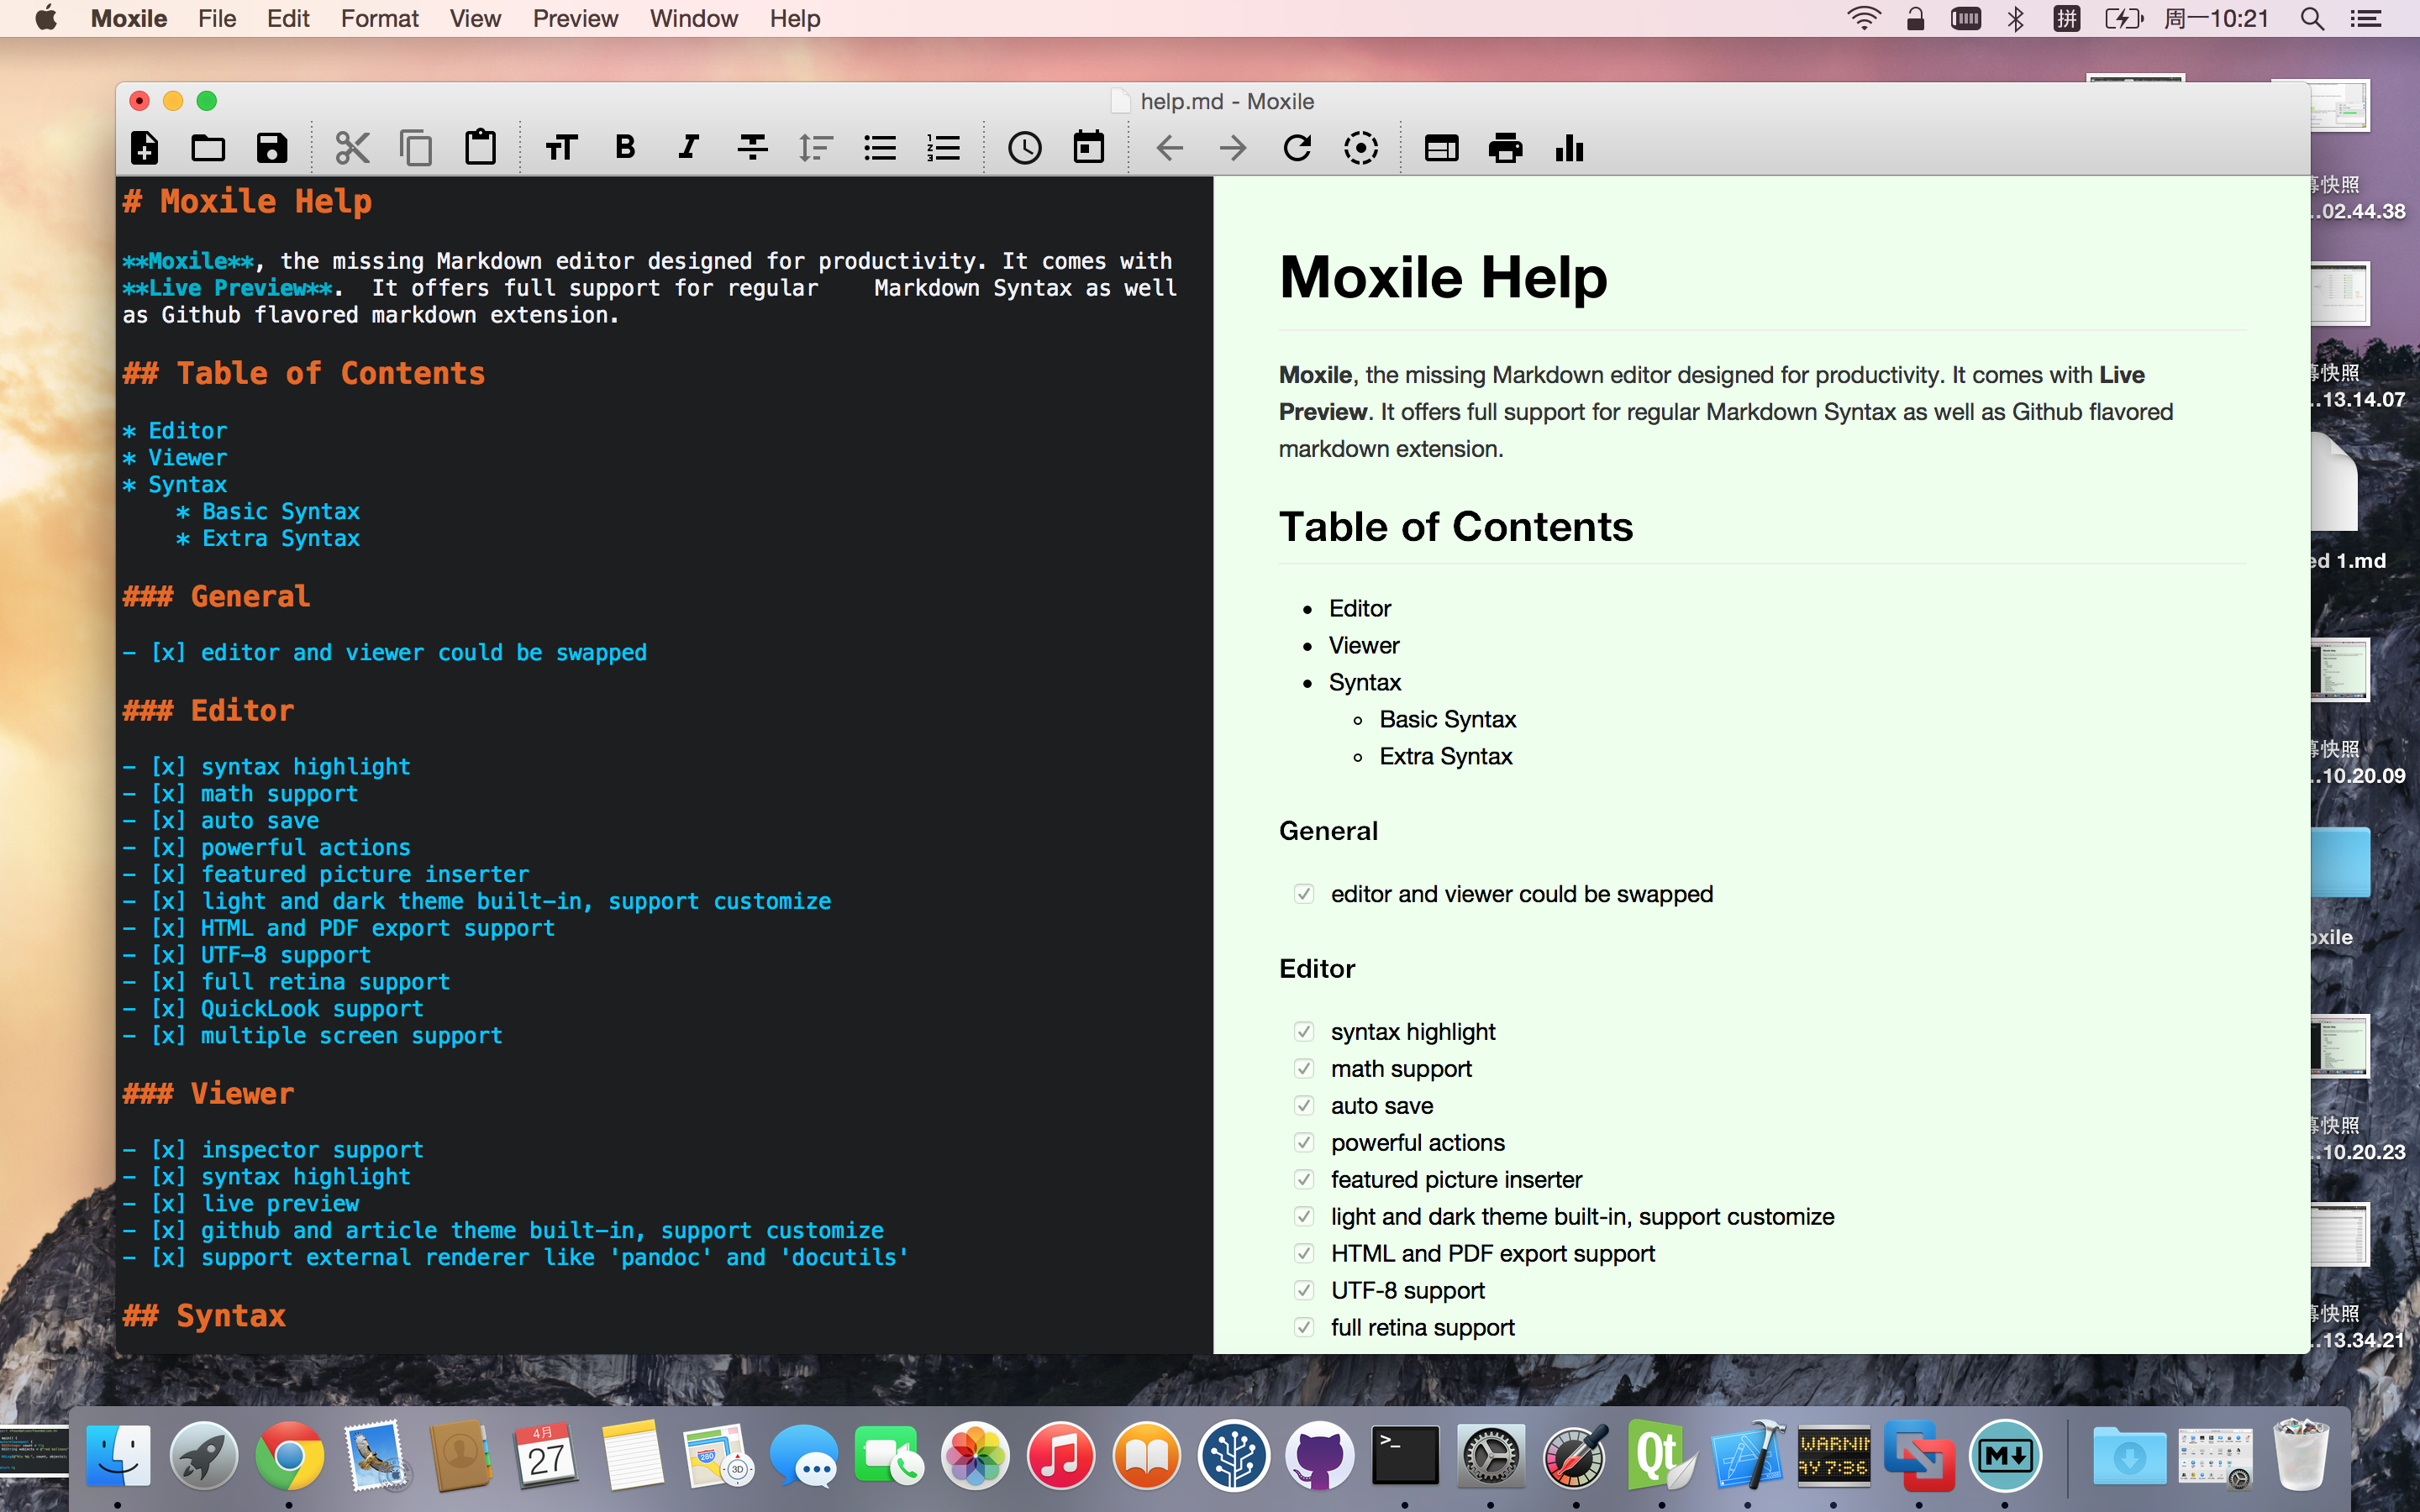
Task: Insert current time with clock icon
Action: tap(1025, 148)
